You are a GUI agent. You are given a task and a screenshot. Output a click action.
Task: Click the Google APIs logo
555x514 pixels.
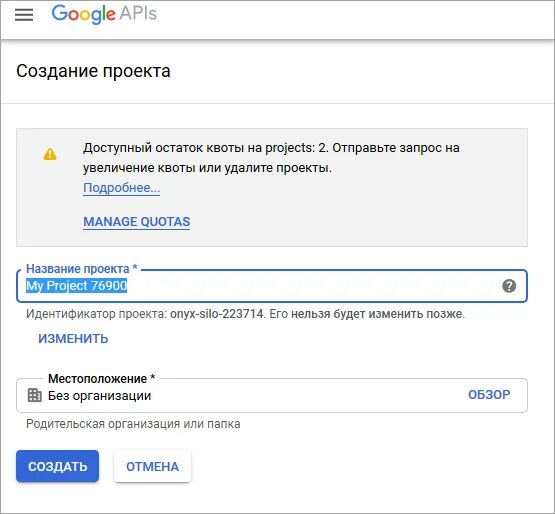(104, 14)
